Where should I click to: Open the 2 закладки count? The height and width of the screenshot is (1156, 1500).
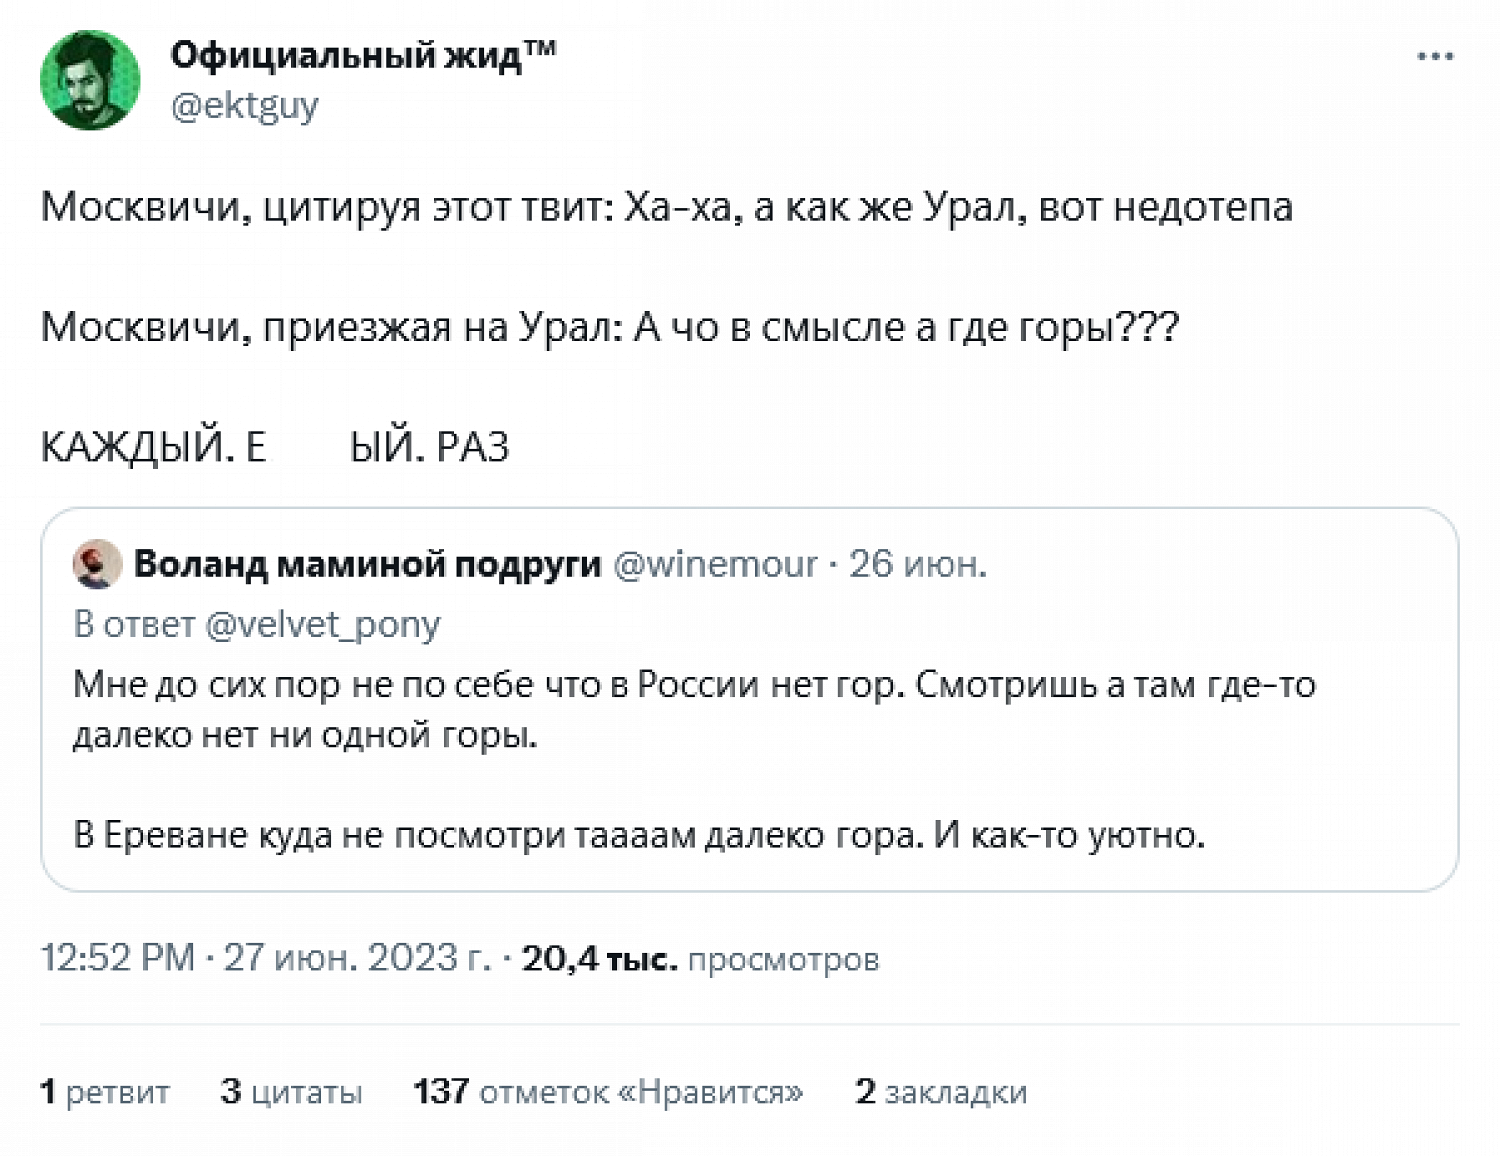coord(941,1091)
